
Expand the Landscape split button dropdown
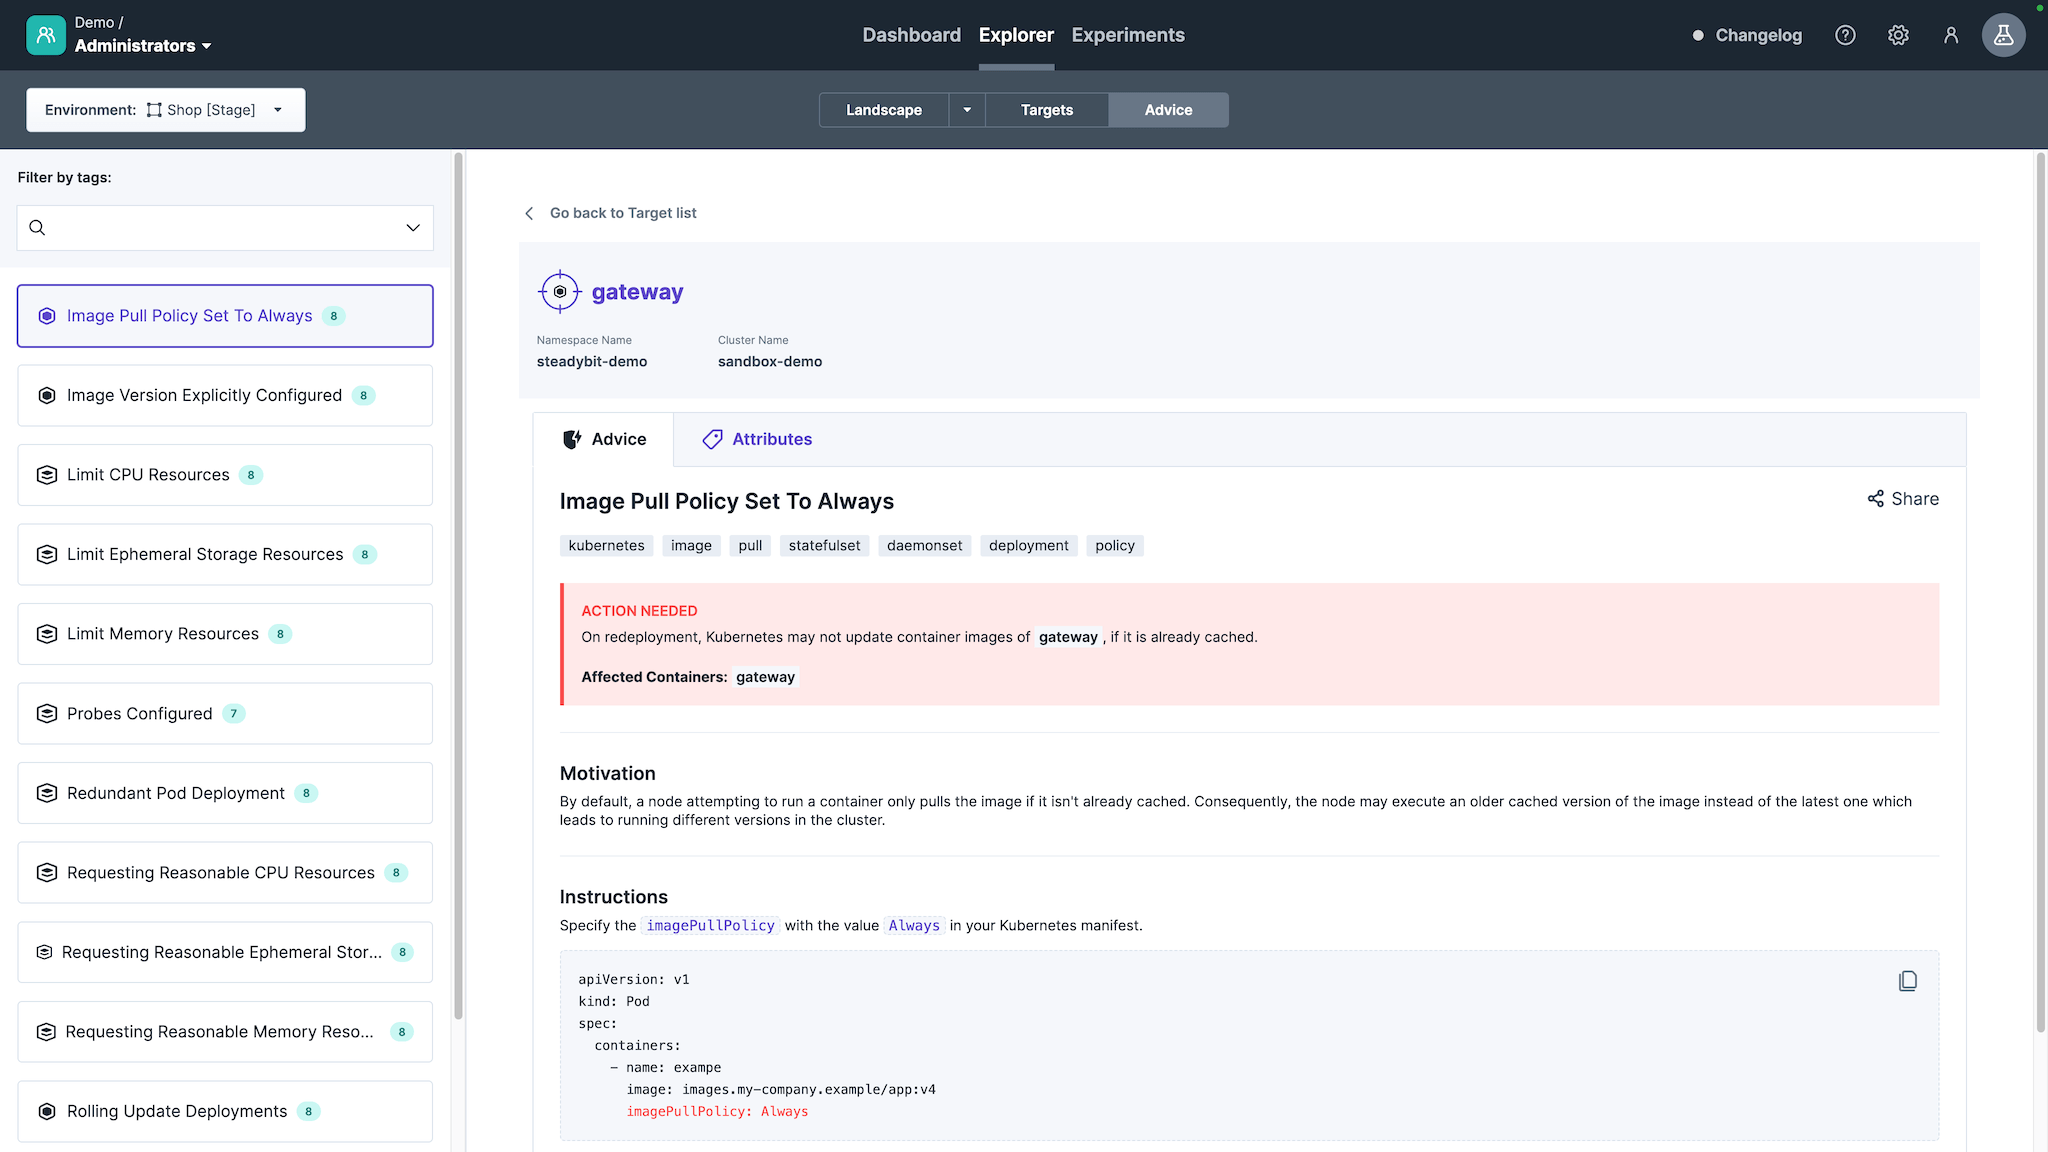(x=968, y=110)
